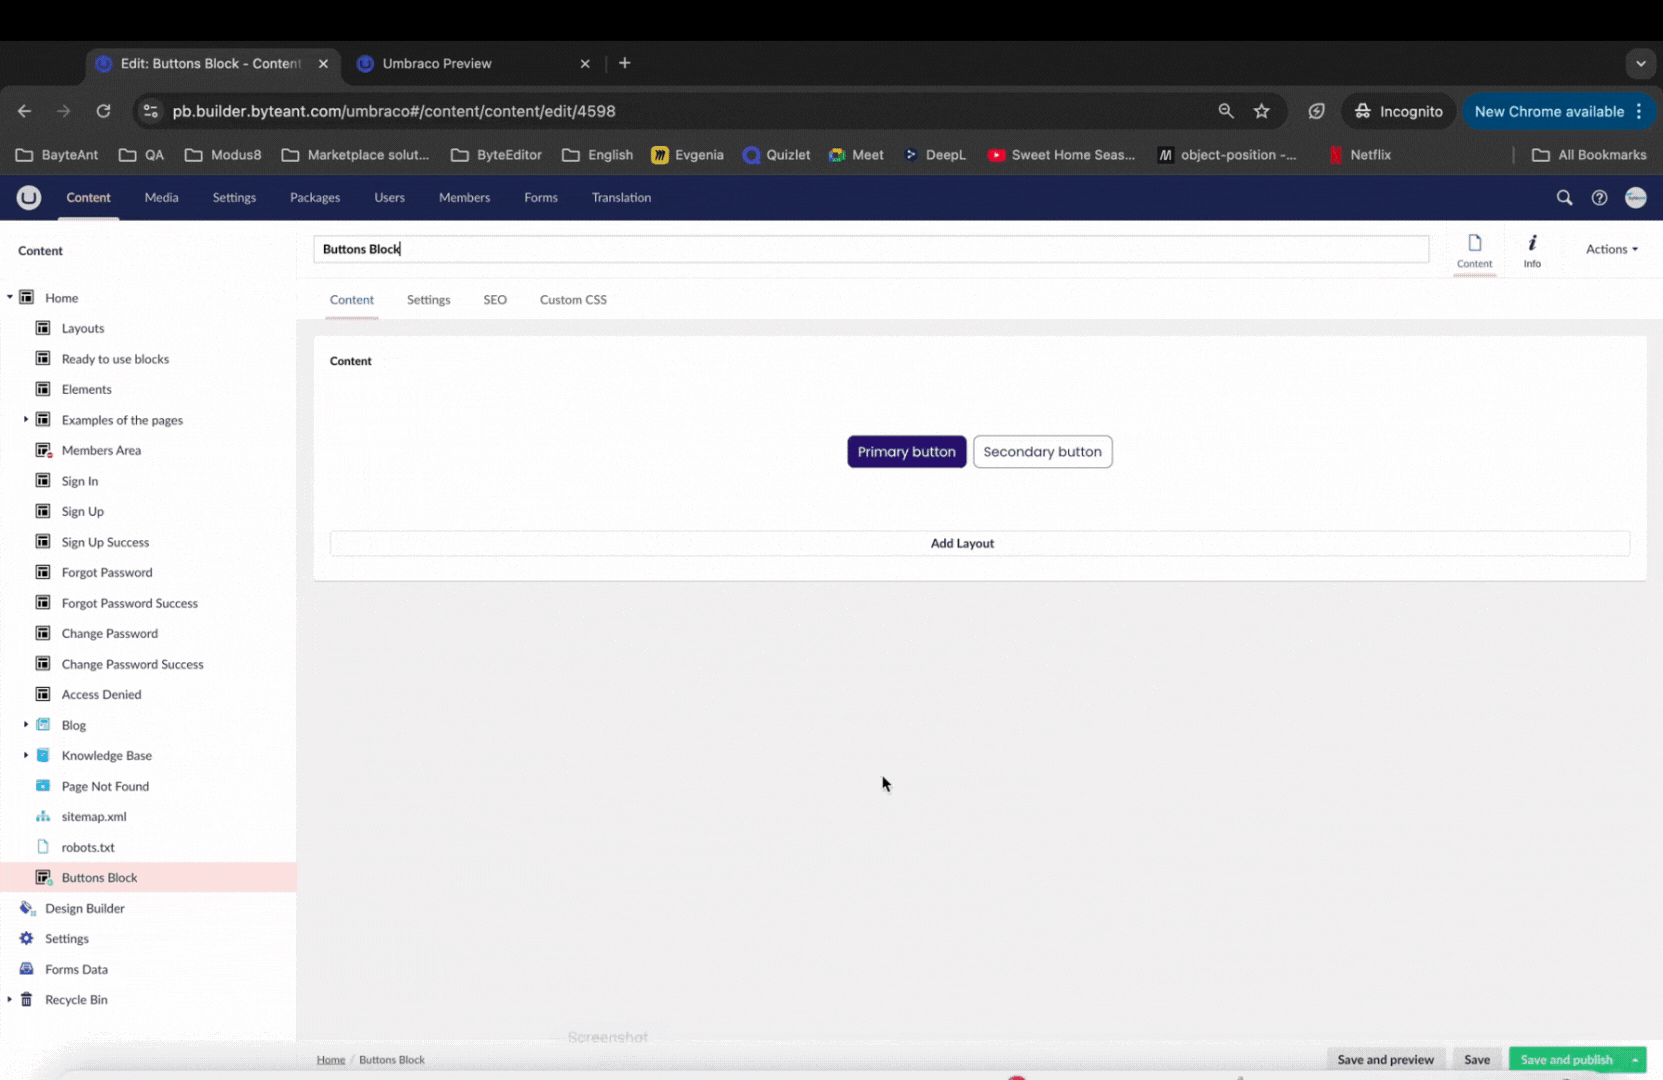
Task: Expand the Knowledge Base tree node
Action: [x=26, y=755]
